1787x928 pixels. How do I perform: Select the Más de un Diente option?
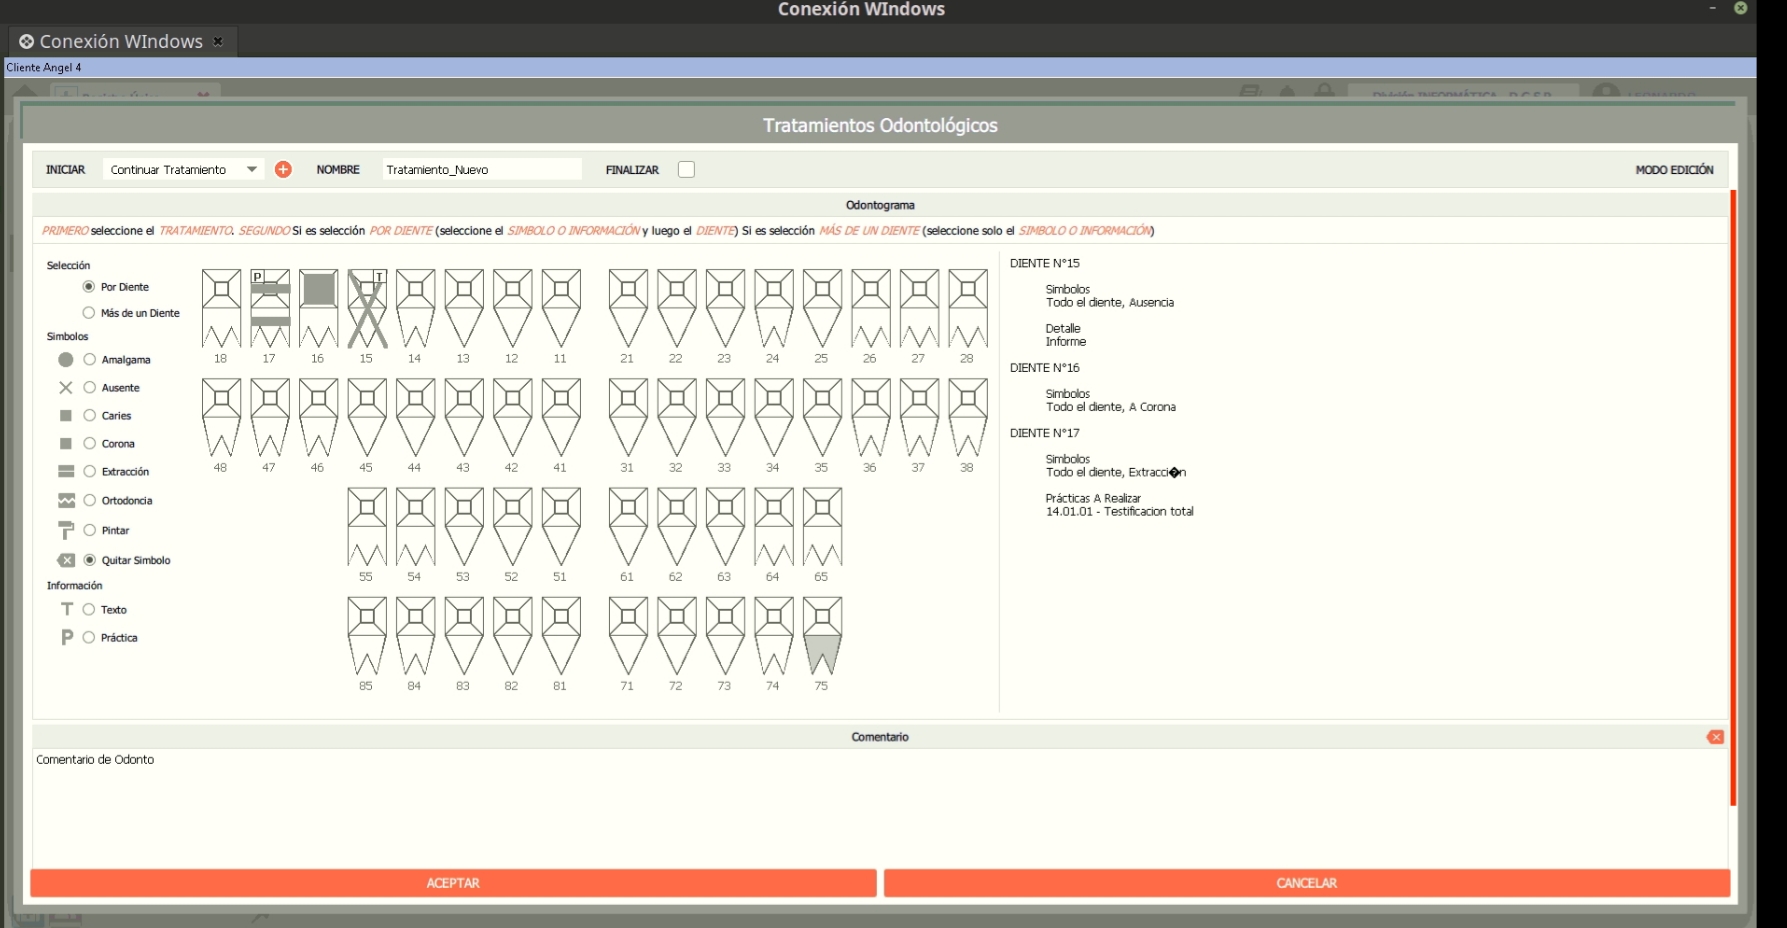(89, 313)
